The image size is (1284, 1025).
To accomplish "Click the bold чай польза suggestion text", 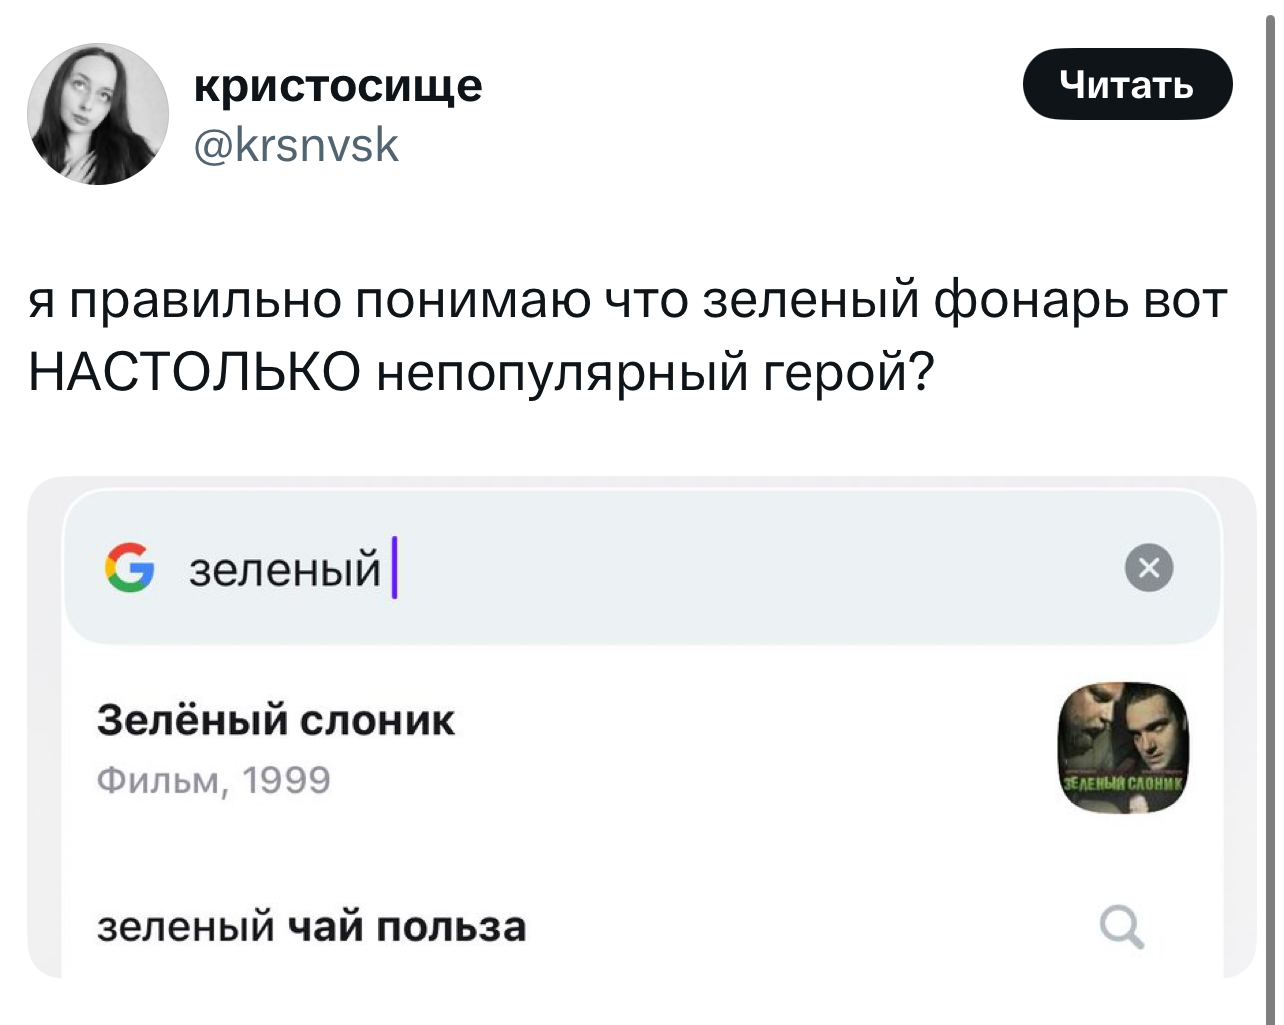I will tap(406, 927).
